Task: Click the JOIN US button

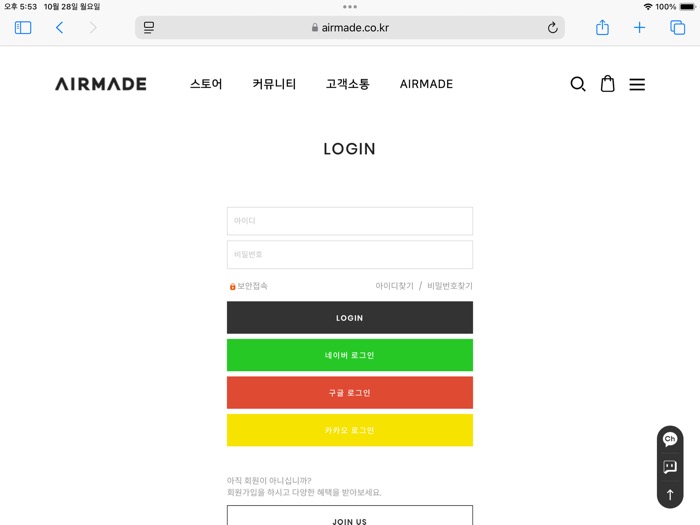Action: (350, 516)
